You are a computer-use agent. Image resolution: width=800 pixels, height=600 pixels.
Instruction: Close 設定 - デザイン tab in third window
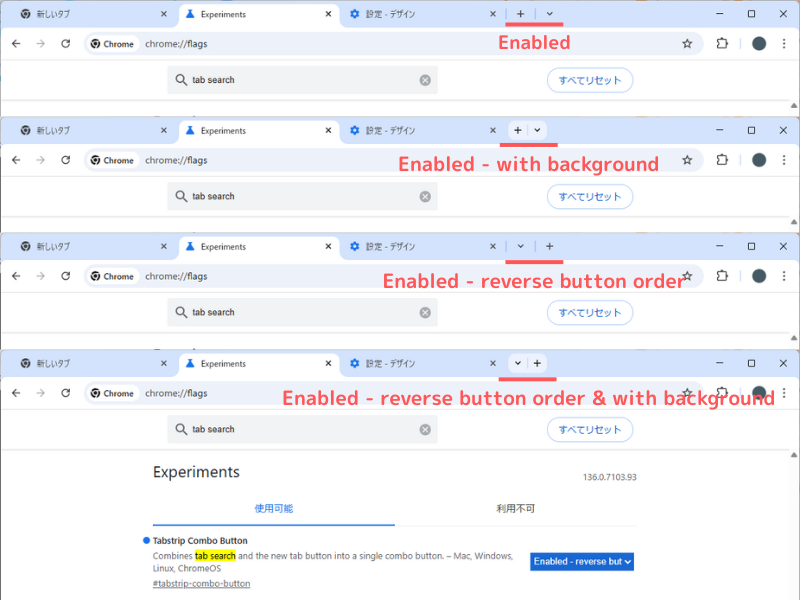(493, 246)
